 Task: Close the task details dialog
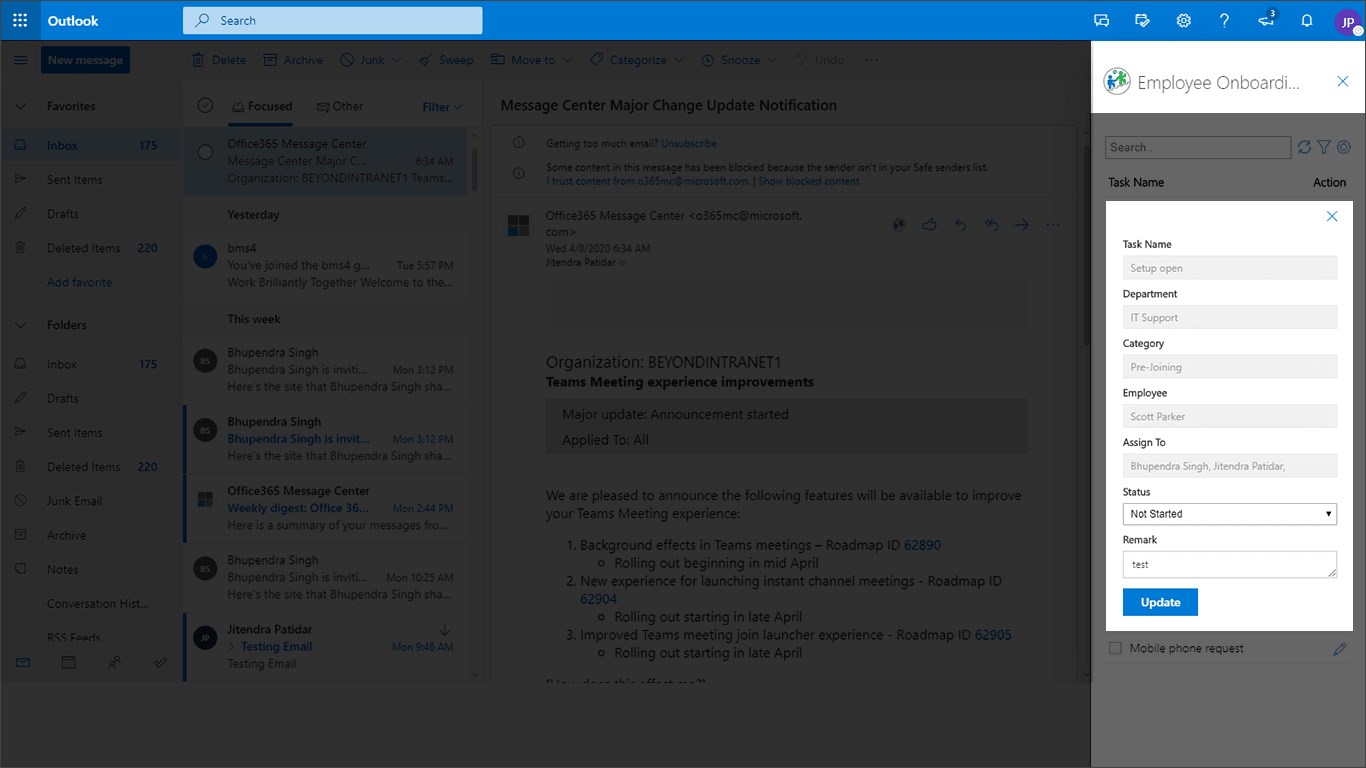tap(1332, 216)
